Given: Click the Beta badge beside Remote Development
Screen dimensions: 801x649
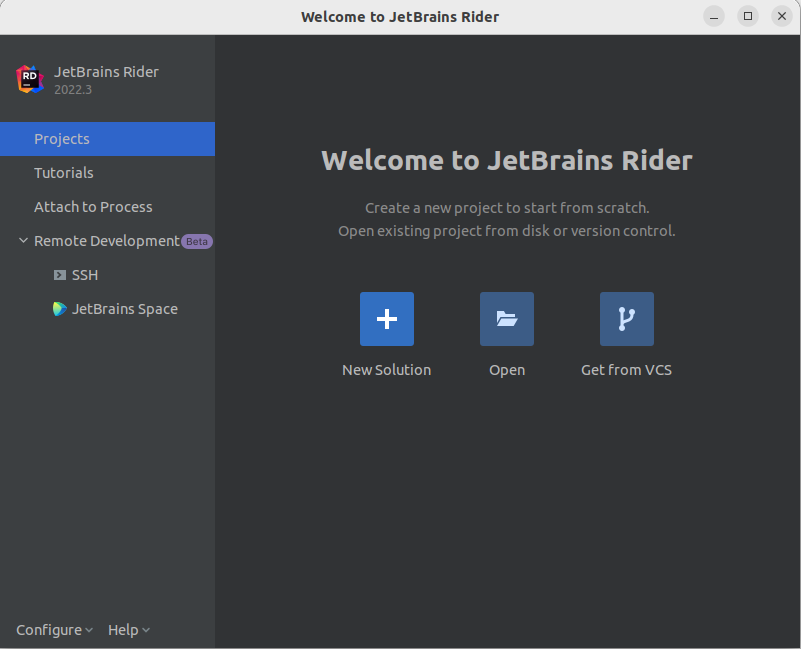Looking at the screenshot, I should click(197, 241).
